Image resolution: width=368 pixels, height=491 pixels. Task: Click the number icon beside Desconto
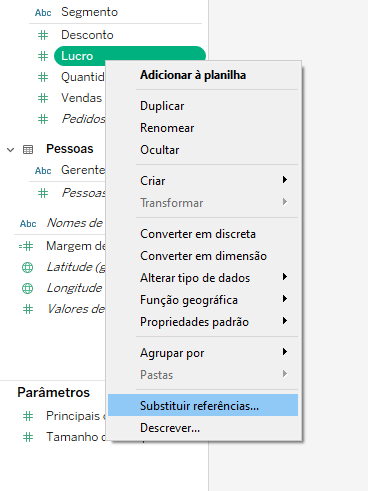pos(43,35)
